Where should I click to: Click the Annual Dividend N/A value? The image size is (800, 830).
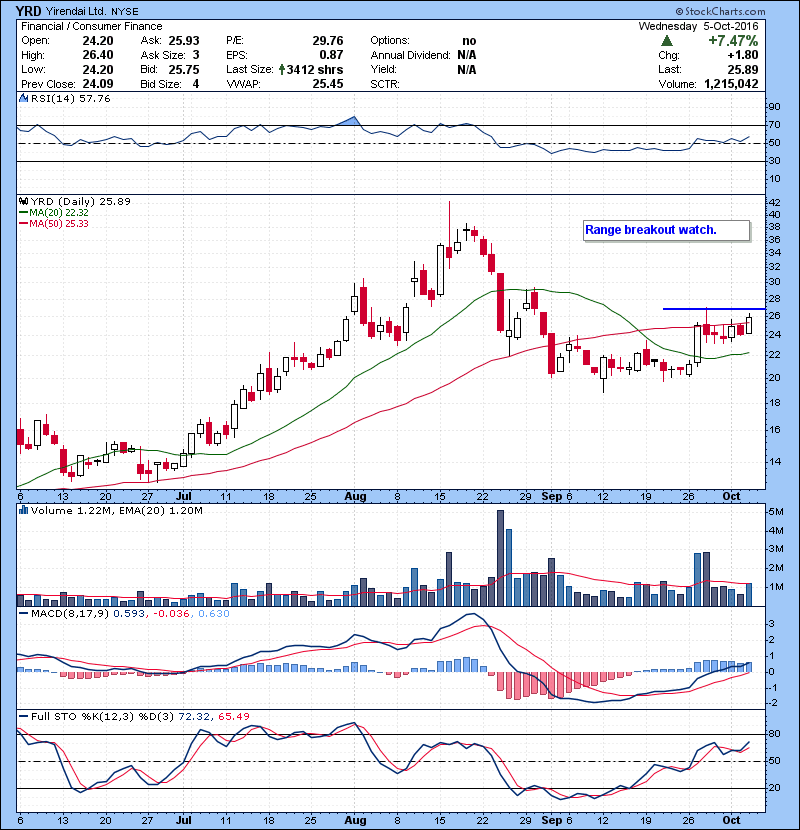(466, 55)
